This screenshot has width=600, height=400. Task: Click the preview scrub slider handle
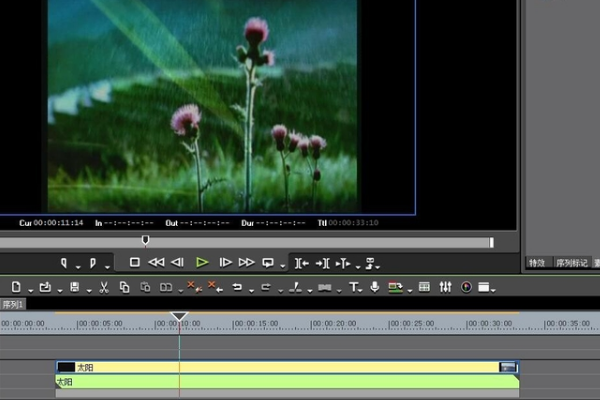(x=146, y=240)
